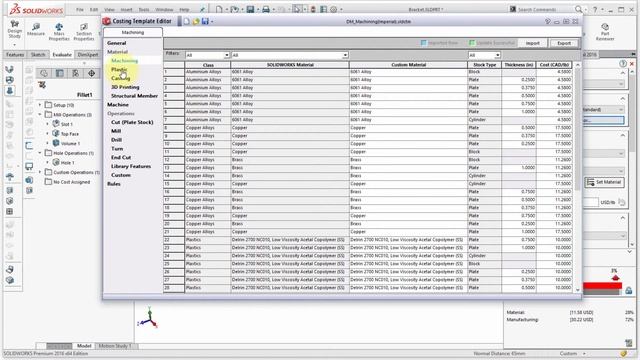
Task: Click the Part Reviewer icon
Action: click(x=605, y=27)
